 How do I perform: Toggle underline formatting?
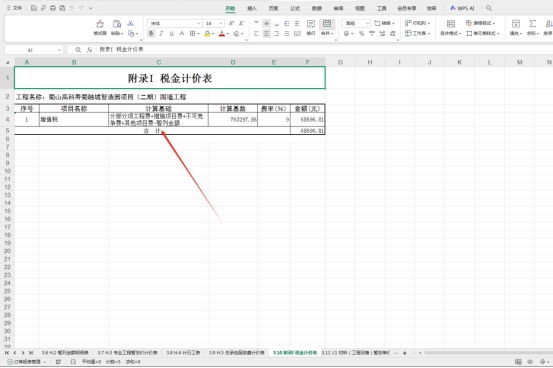click(171, 34)
